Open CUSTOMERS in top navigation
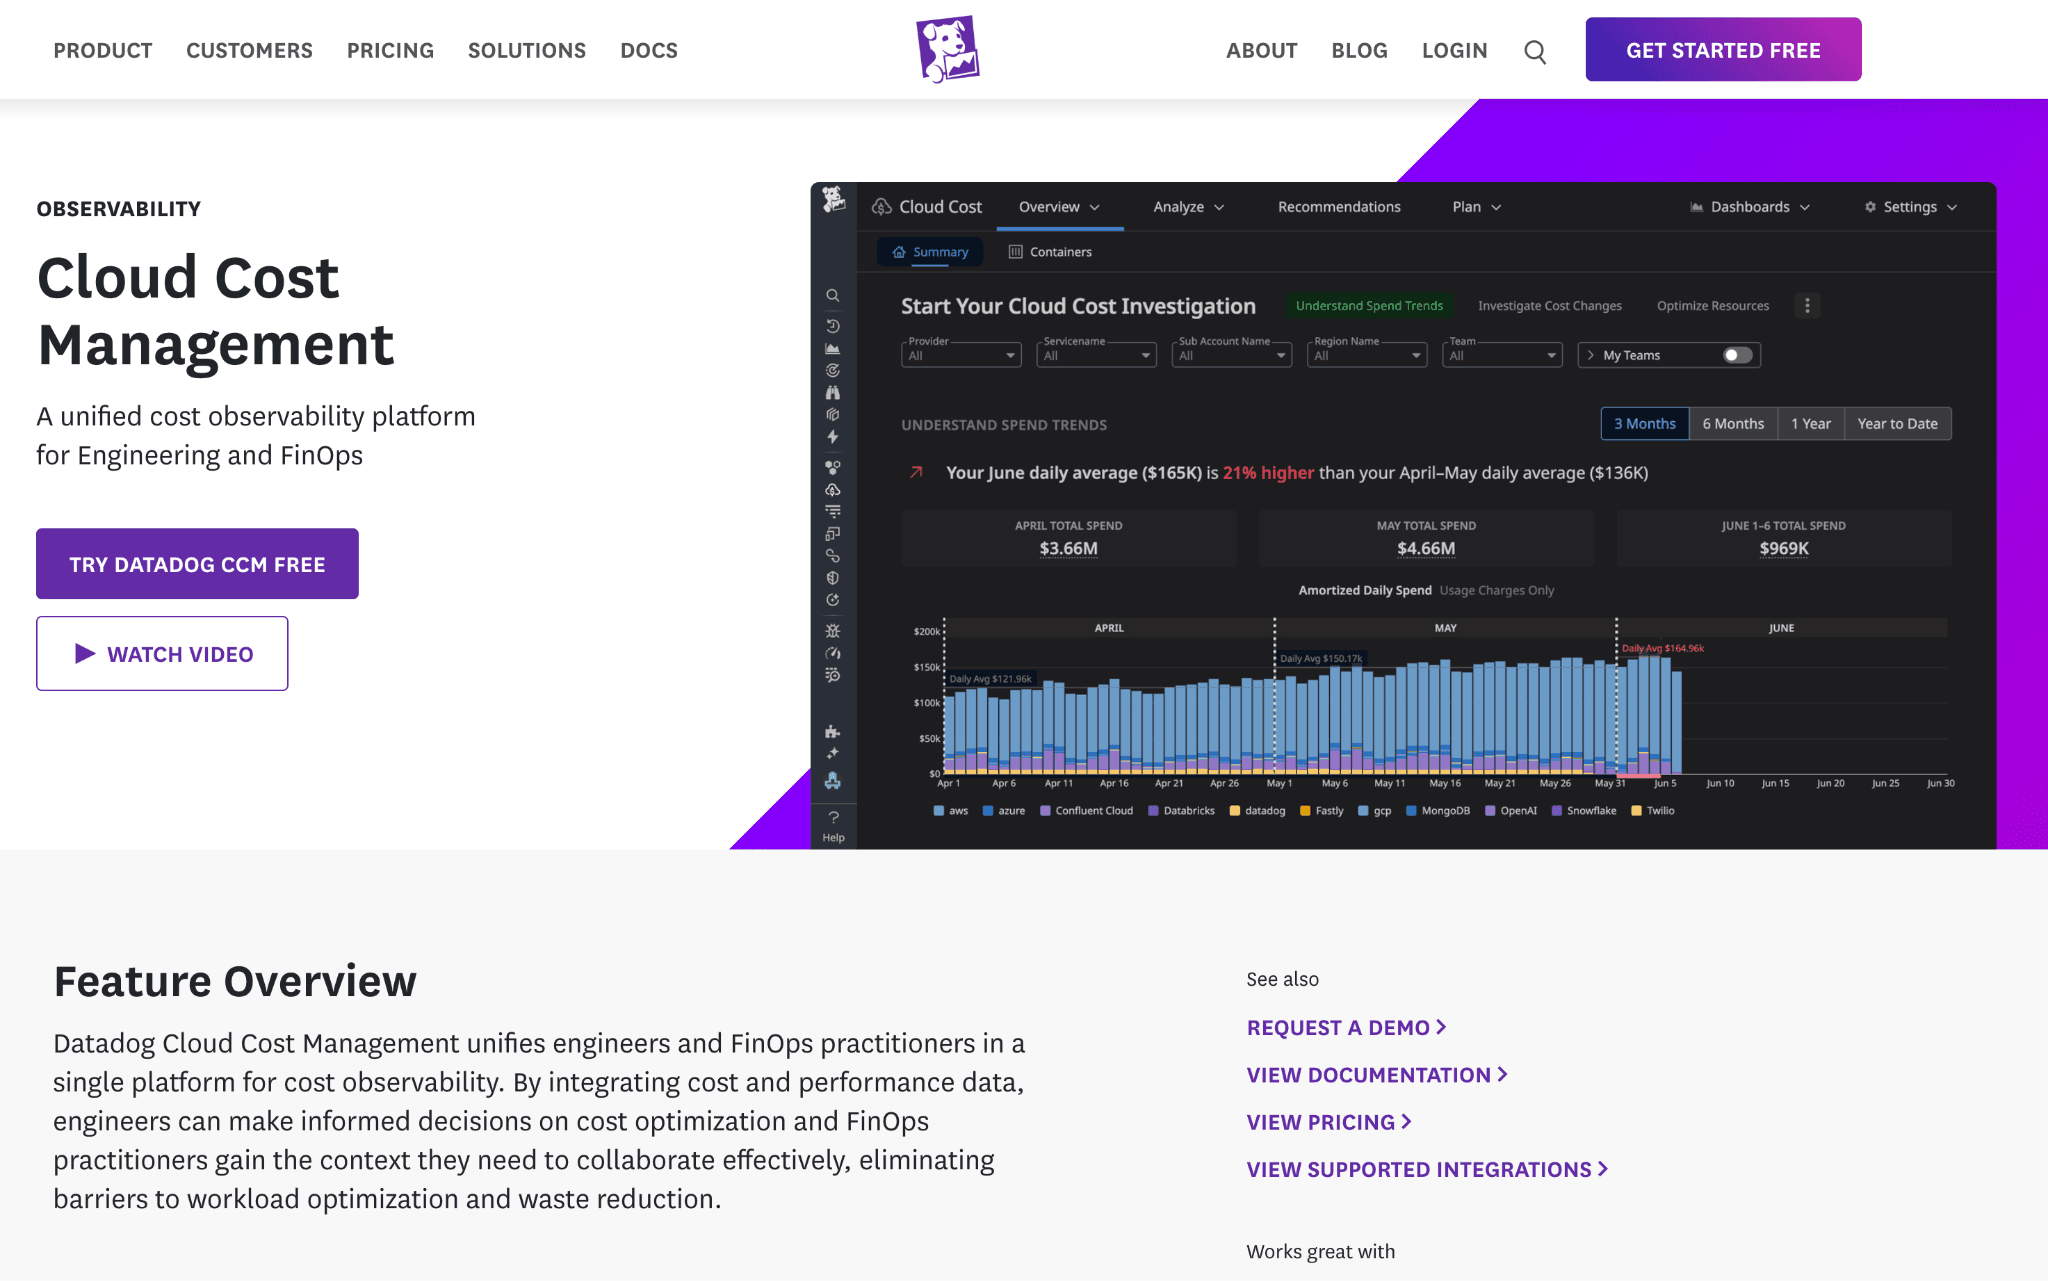 tap(249, 50)
